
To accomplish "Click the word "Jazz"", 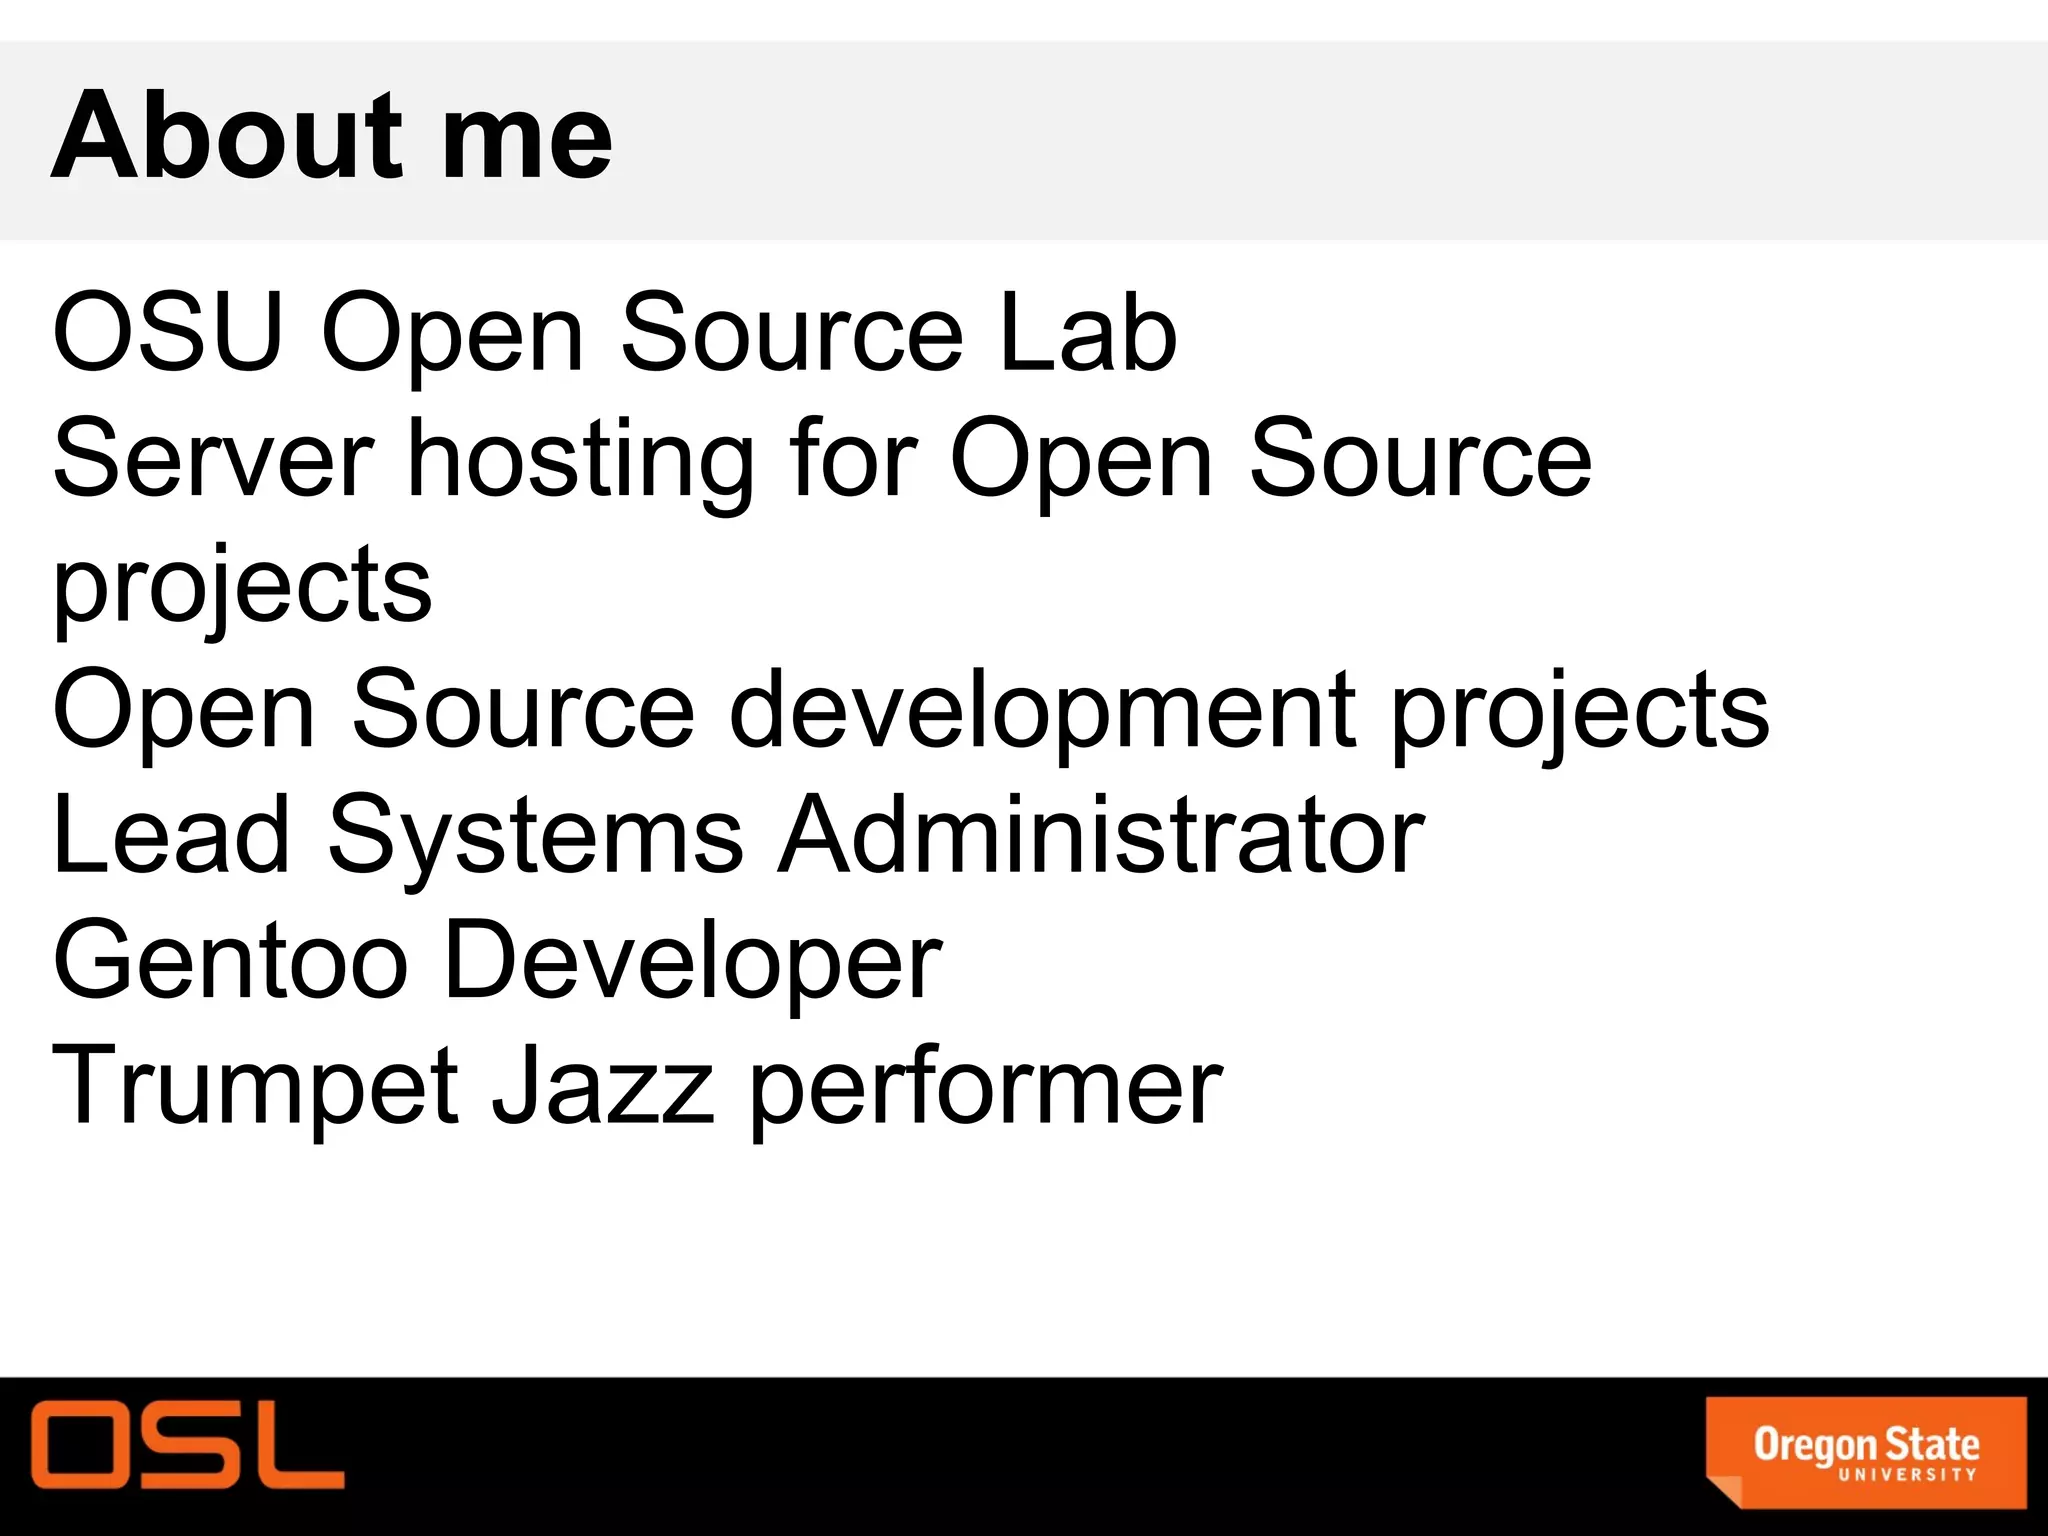I will pyautogui.click(x=603, y=1087).
